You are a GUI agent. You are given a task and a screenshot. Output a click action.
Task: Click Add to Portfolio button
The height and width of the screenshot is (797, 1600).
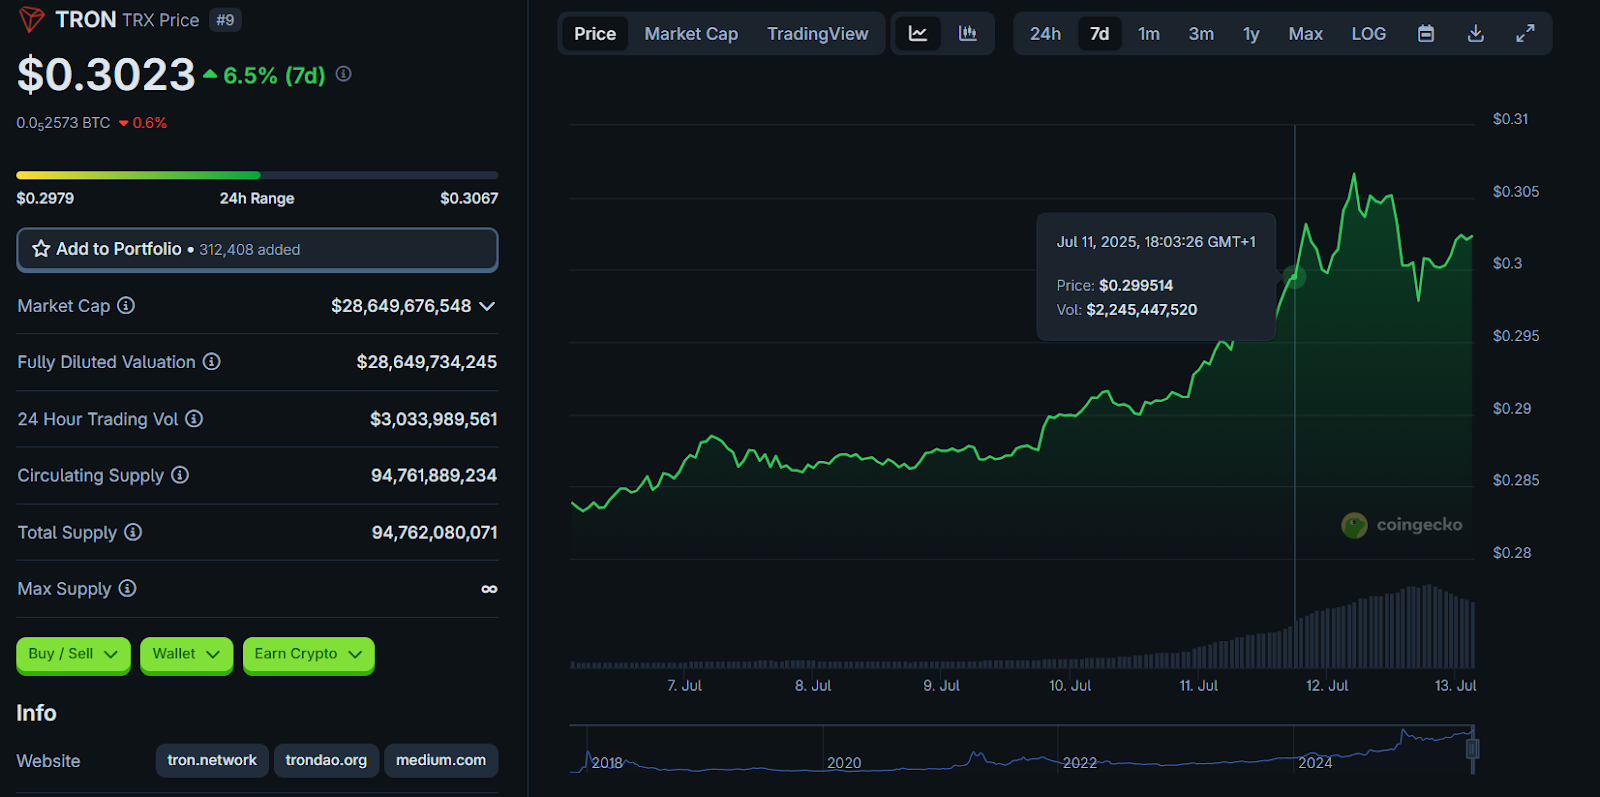(x=257, y=249)
